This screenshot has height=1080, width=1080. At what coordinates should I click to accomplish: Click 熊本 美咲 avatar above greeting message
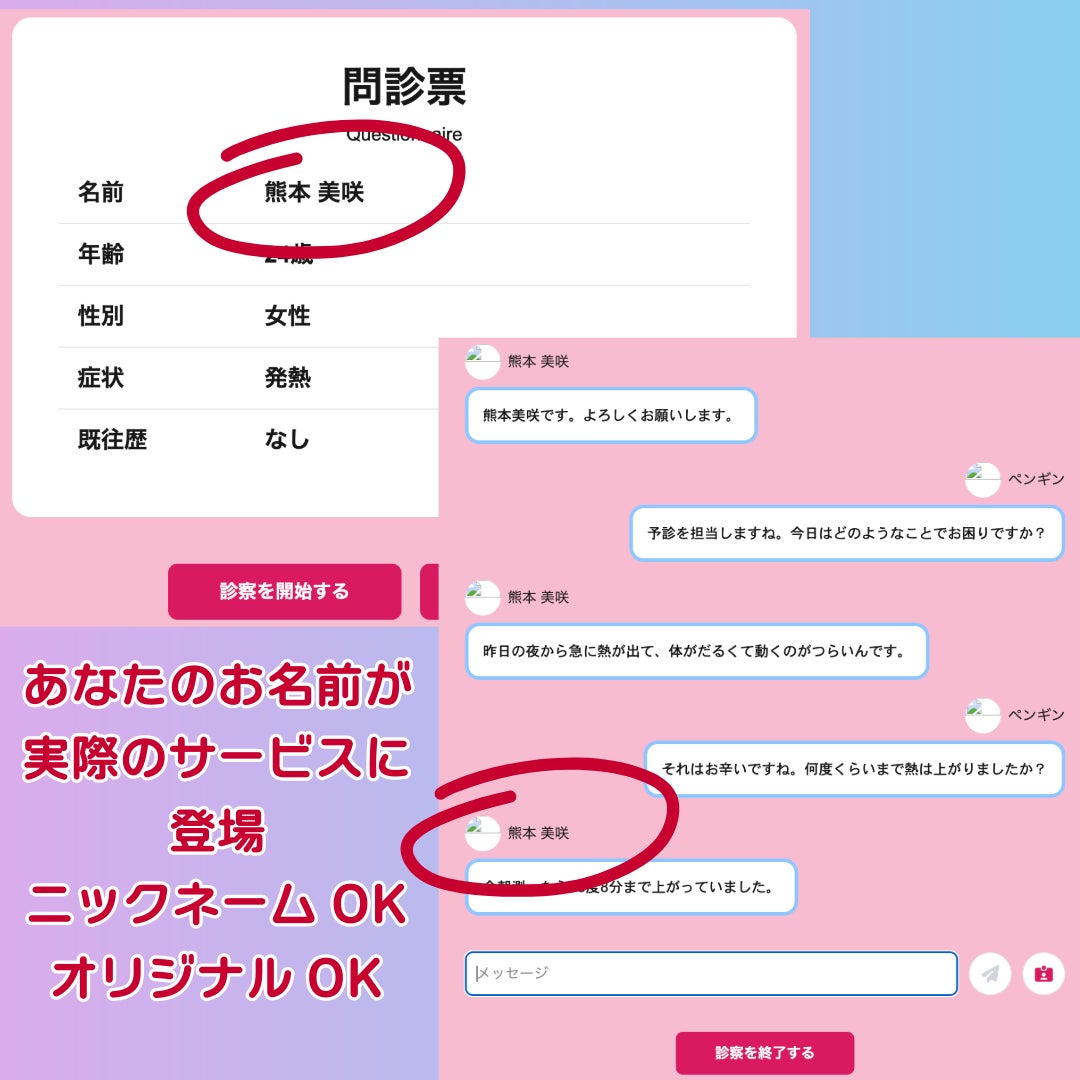point(482,362)
